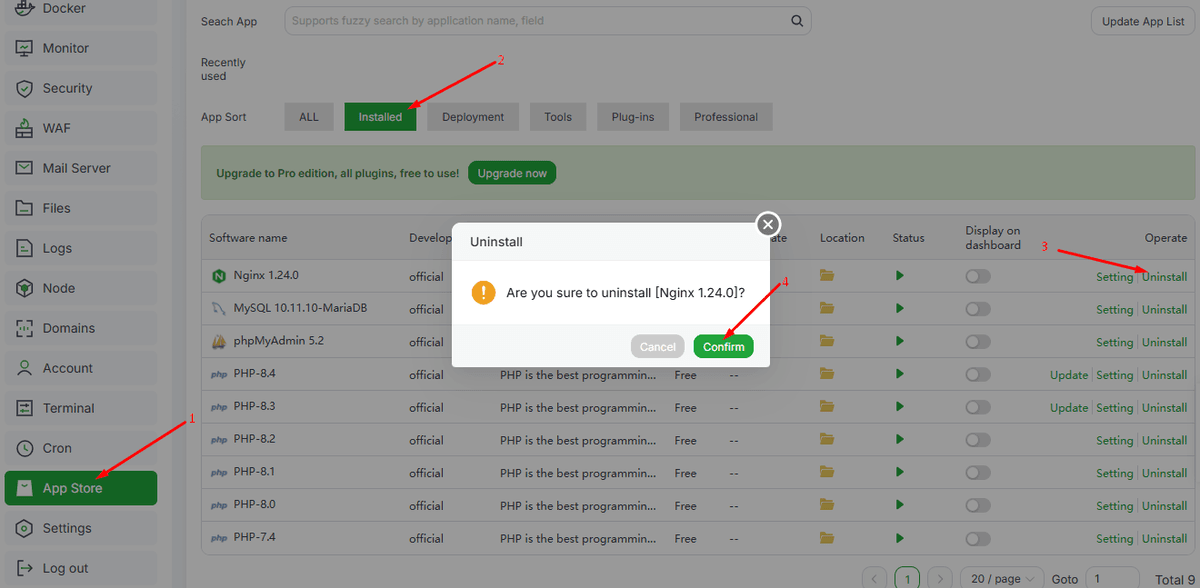Click the search magnifier icon
The image size is (1200, 588).
point(797,21)
